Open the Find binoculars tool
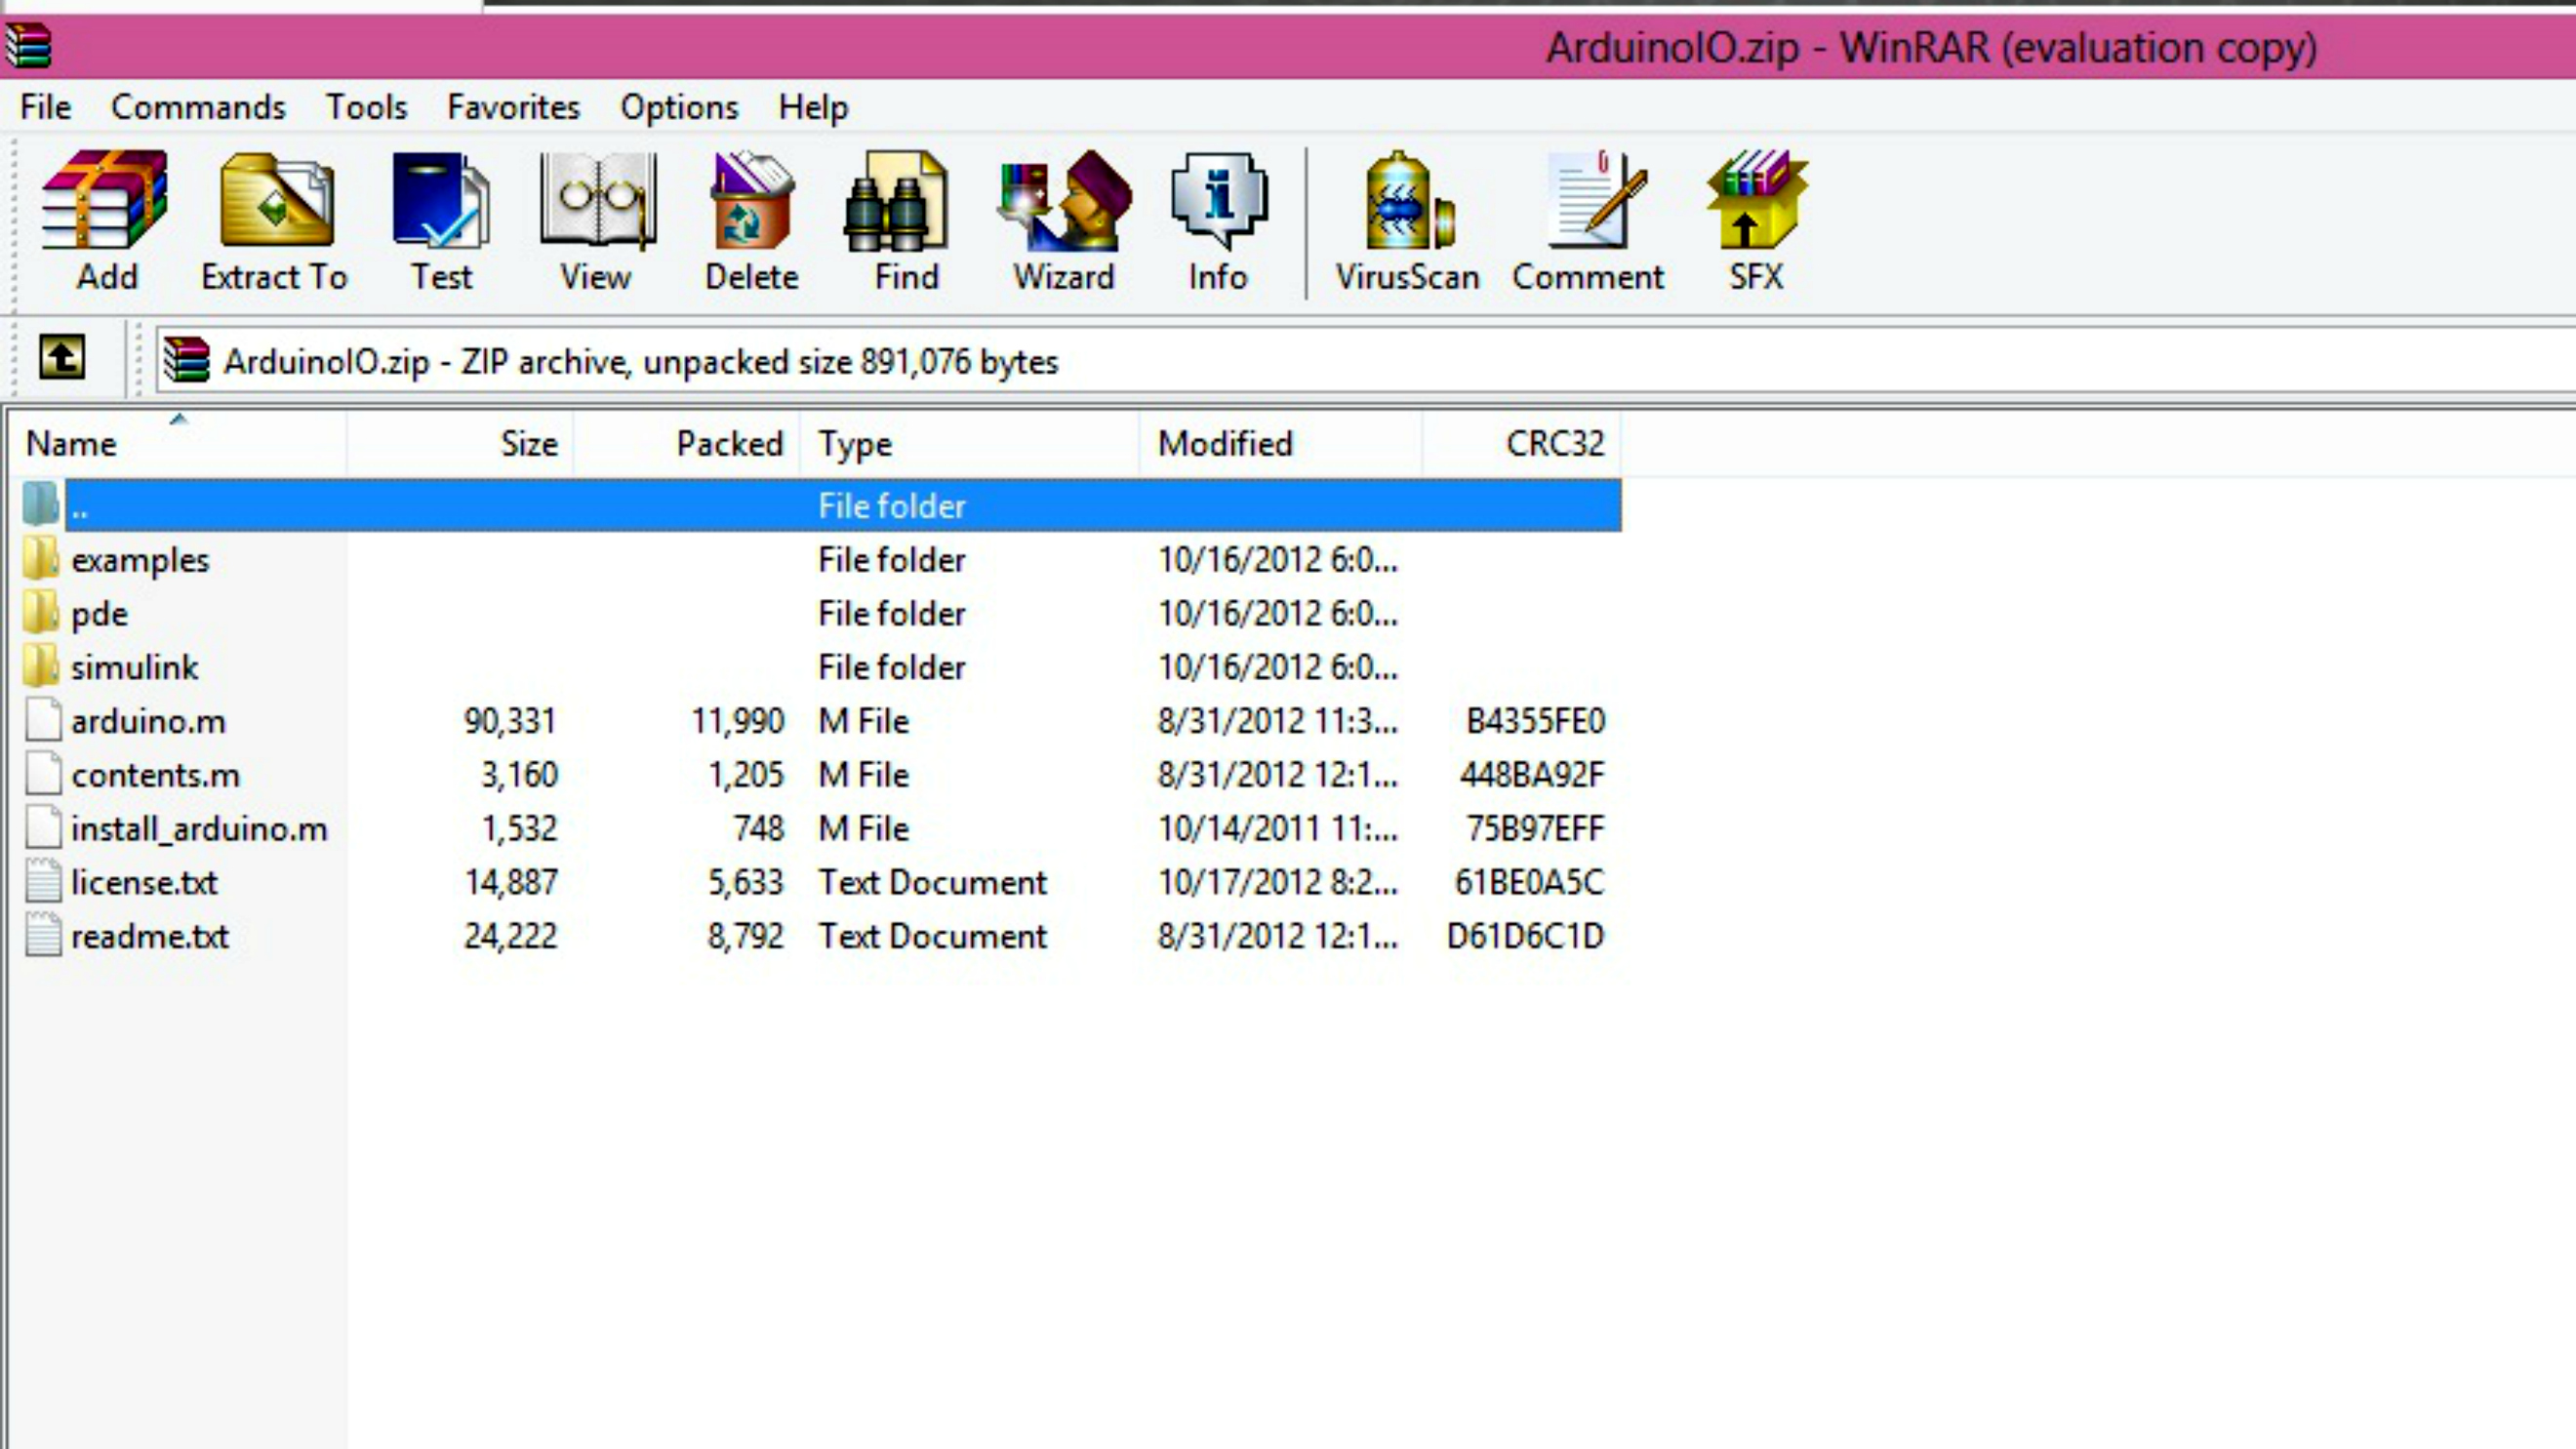 897,200
